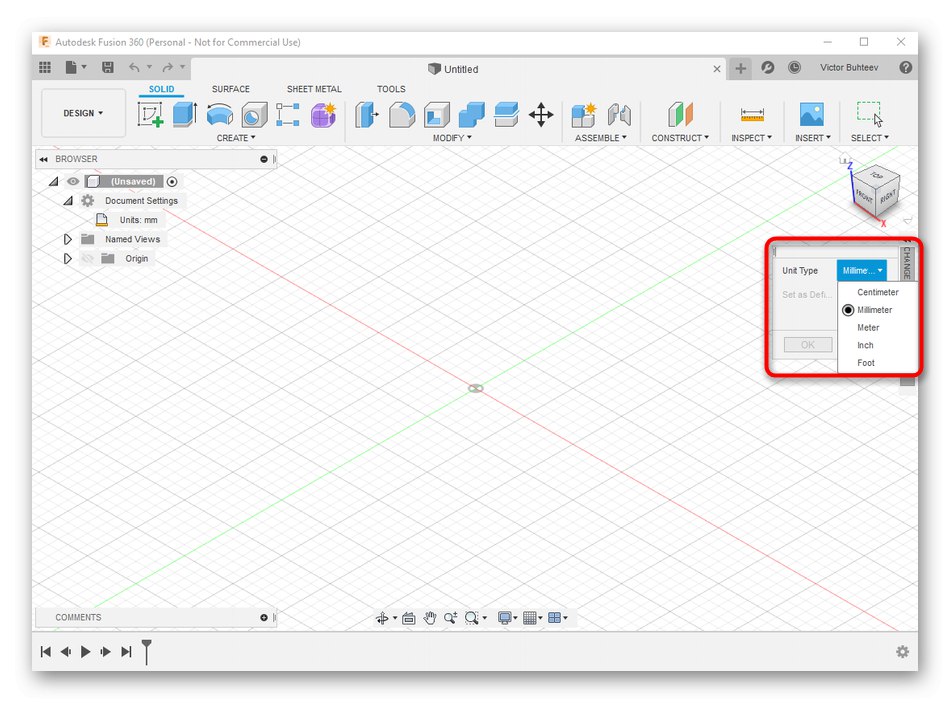Select the Millimeter radio option
This screenshot has height=703, width=950.
(x=848, y=310)
